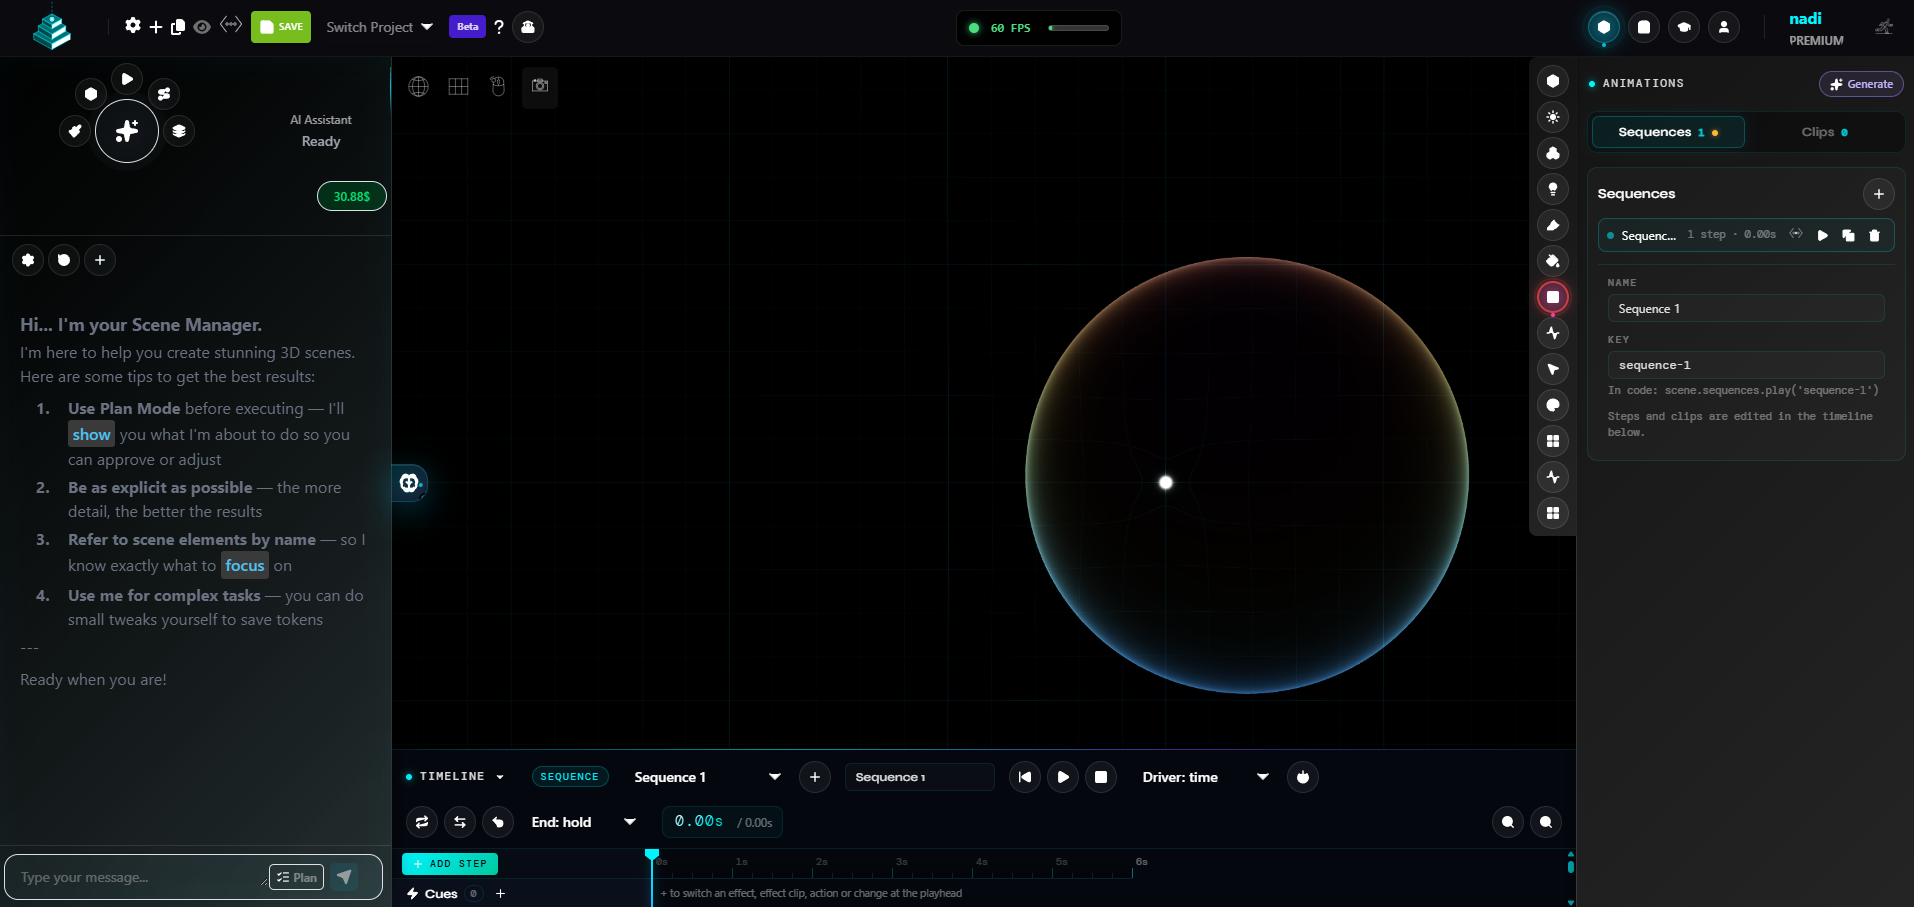Click the robot icon next to the help icon
This screenshot has height=907, width=1914.
tap(528, 27)
